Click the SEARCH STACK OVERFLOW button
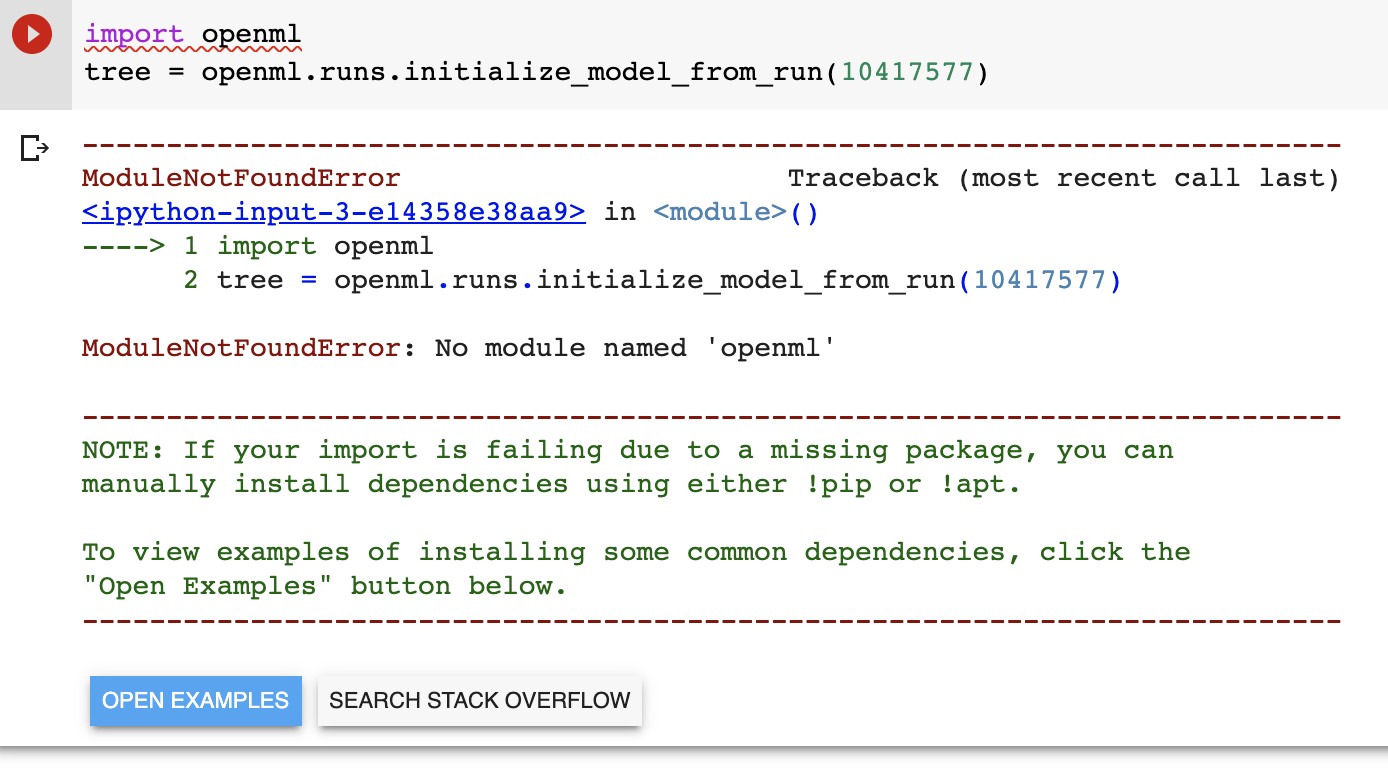This screenshot has width=1388, height=768. (480, 700)
